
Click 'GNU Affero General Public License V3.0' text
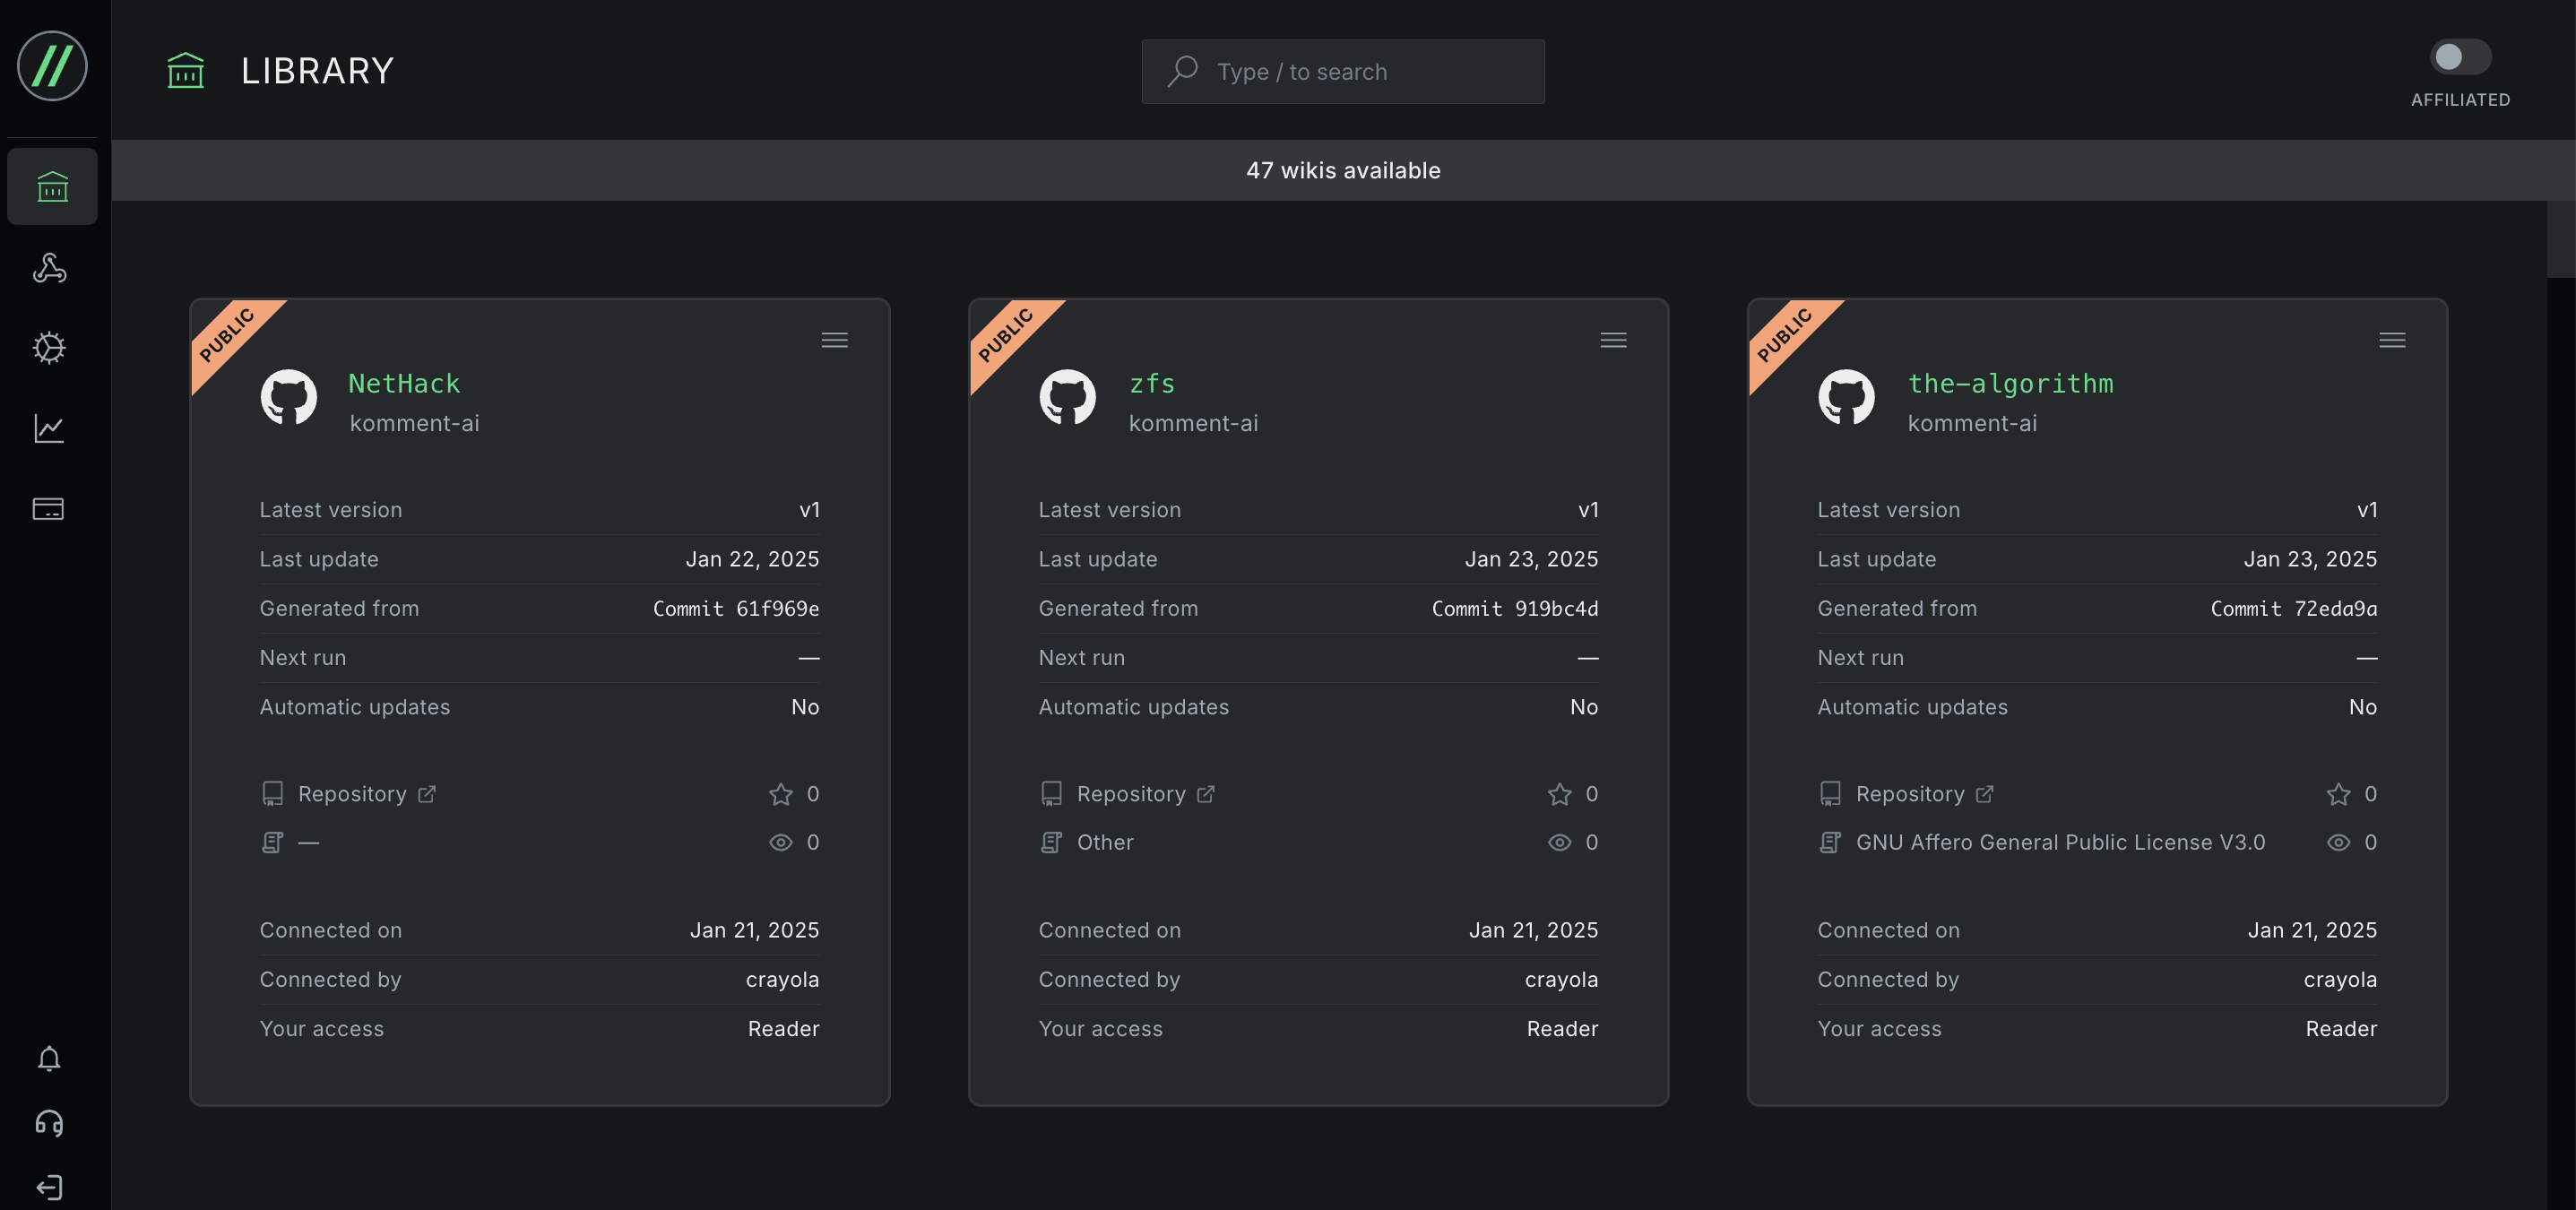(x=2060, y=842)
